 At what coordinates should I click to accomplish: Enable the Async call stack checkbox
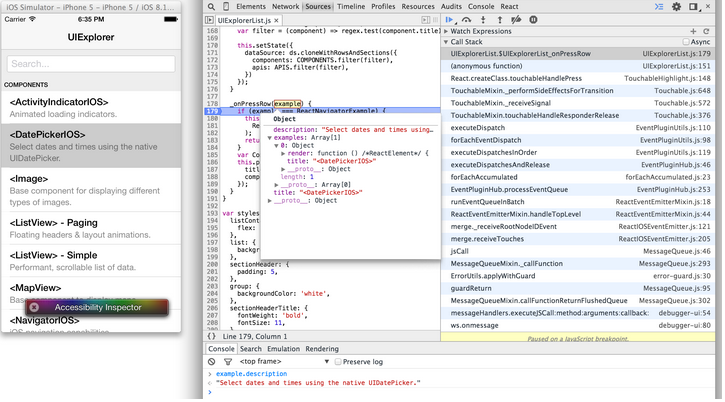687,43
